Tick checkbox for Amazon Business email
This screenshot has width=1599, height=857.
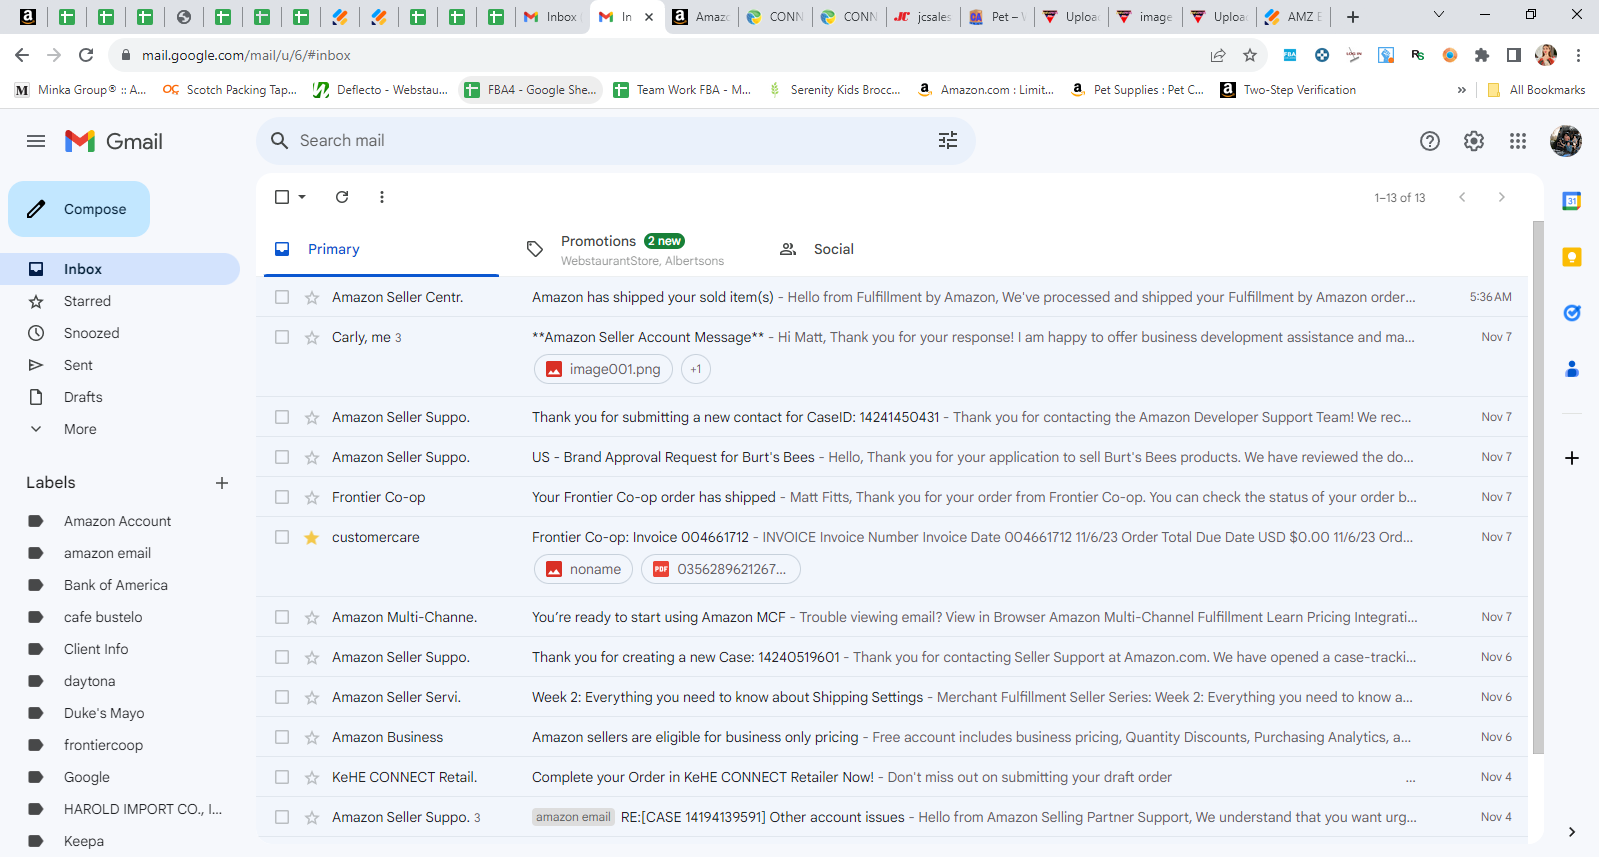(x=282, y=737)
